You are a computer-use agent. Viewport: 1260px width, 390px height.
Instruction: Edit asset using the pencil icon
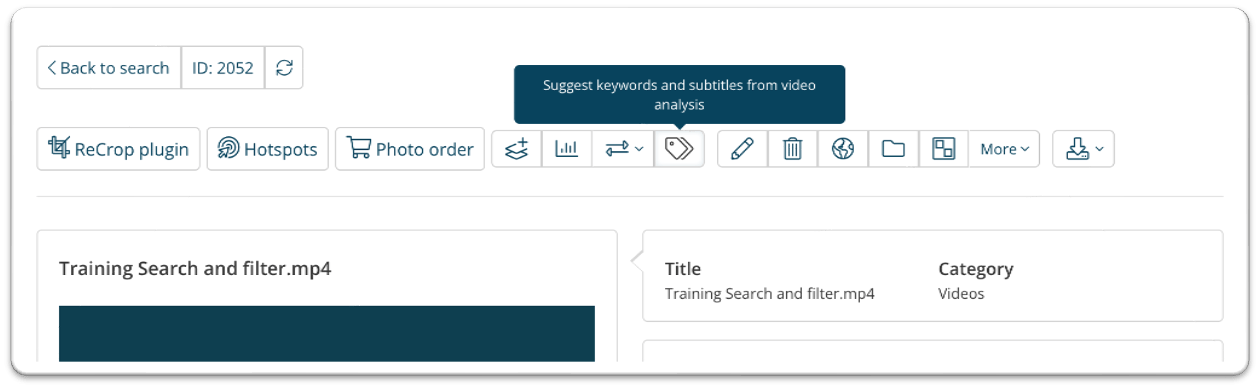(x=743, y=149)
